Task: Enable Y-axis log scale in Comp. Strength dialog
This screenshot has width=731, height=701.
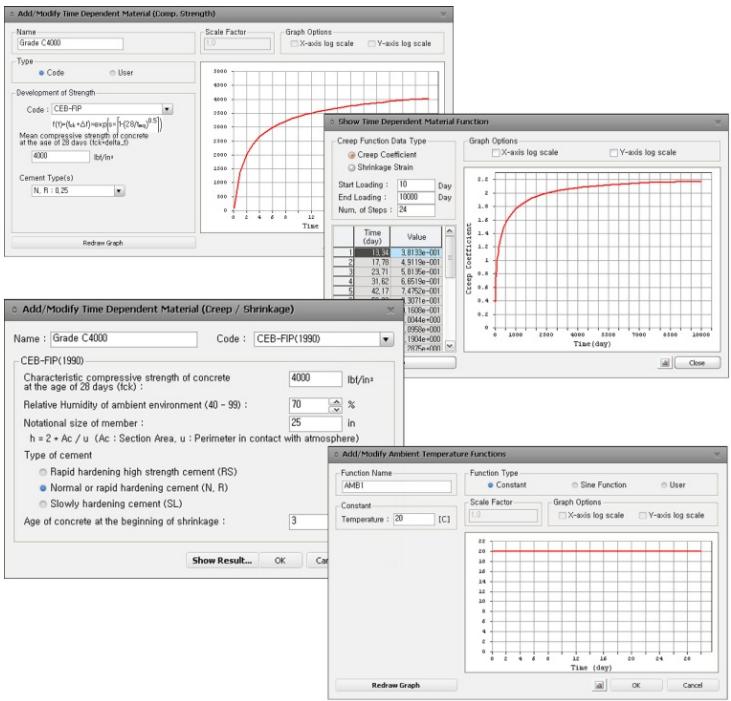Action: [x=371, y=43]
